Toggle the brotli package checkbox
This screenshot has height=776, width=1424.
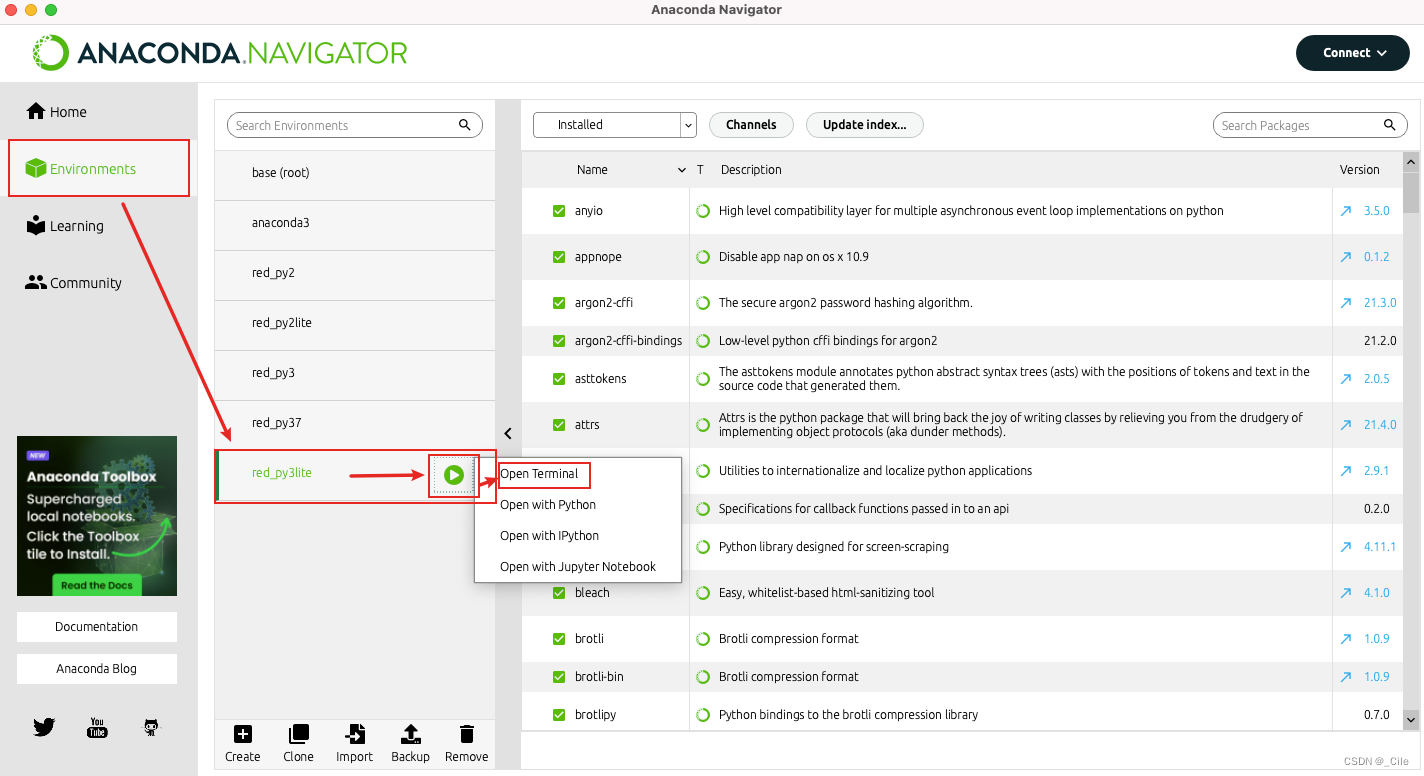(559, 639)
